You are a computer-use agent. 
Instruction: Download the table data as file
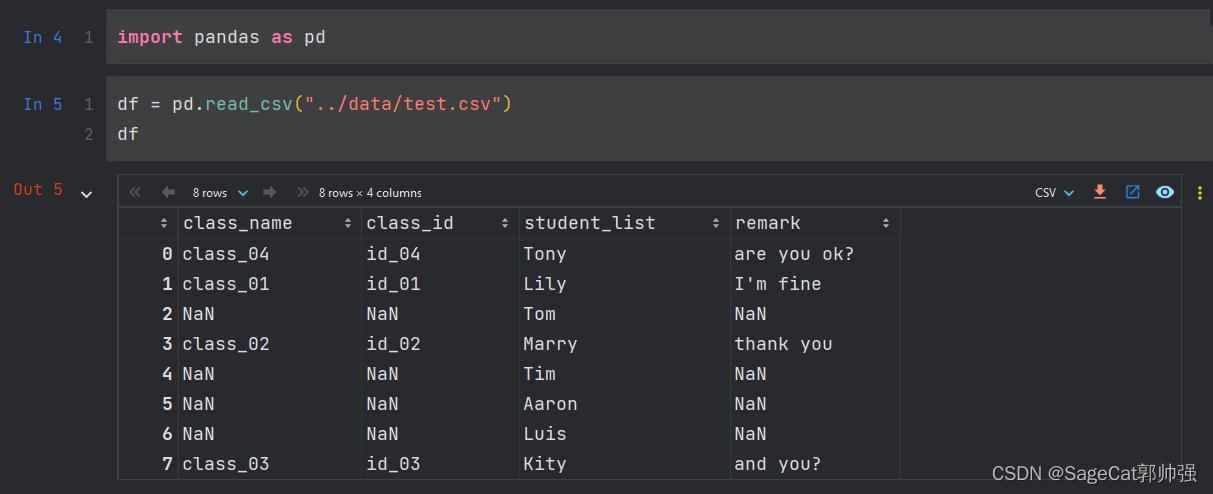click(x=1100, y=192)
